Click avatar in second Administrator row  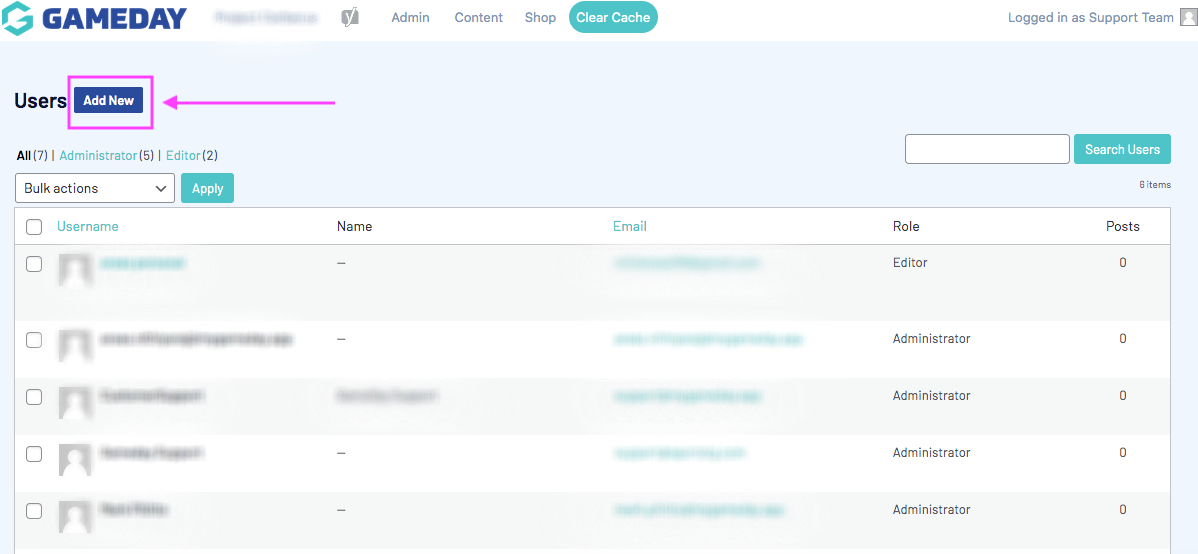tap(75, 403)
